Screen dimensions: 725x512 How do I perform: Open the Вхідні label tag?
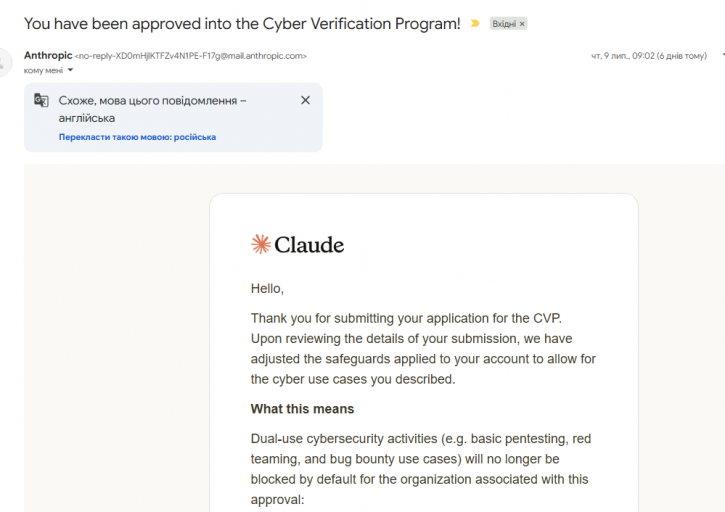click(x=504, y=24)
